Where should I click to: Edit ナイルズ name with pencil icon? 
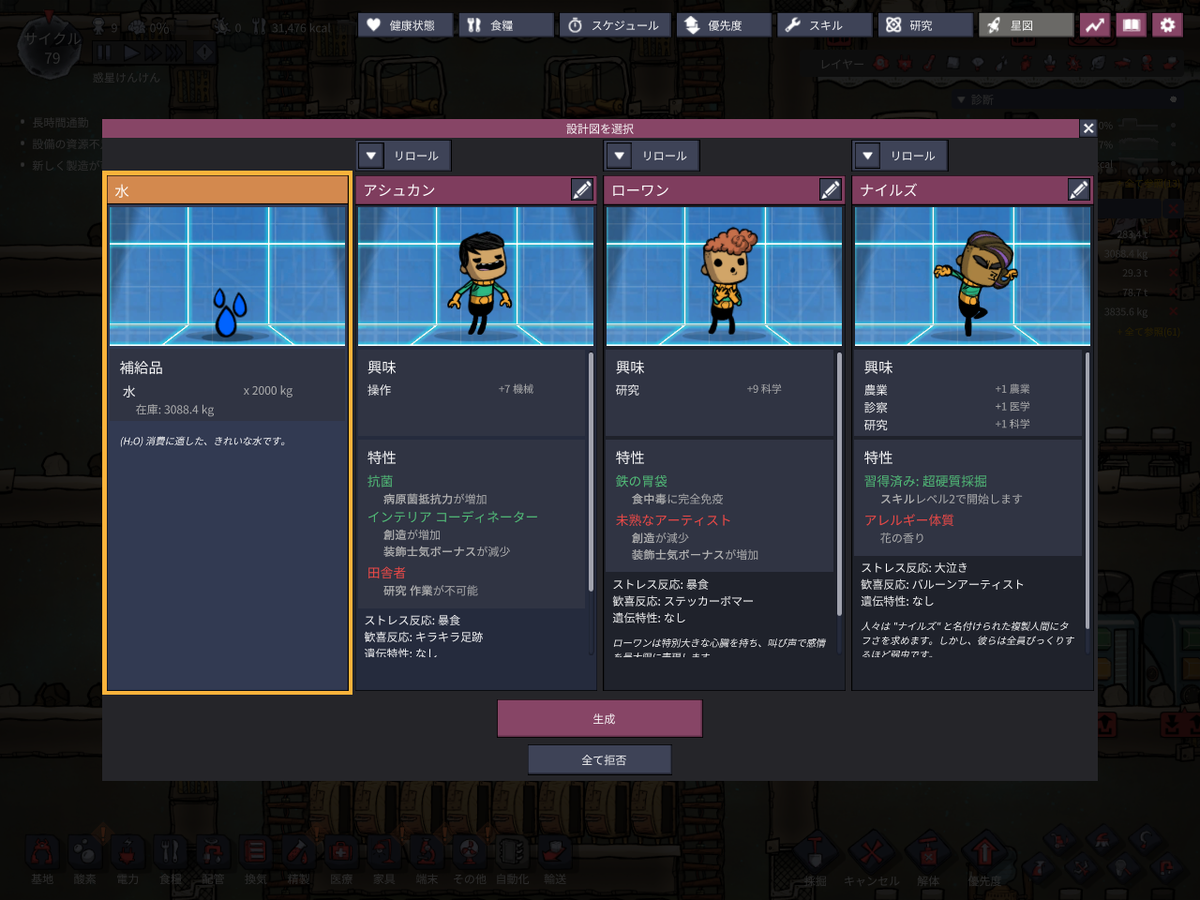pyautogui.click(x=1078, y=190)
